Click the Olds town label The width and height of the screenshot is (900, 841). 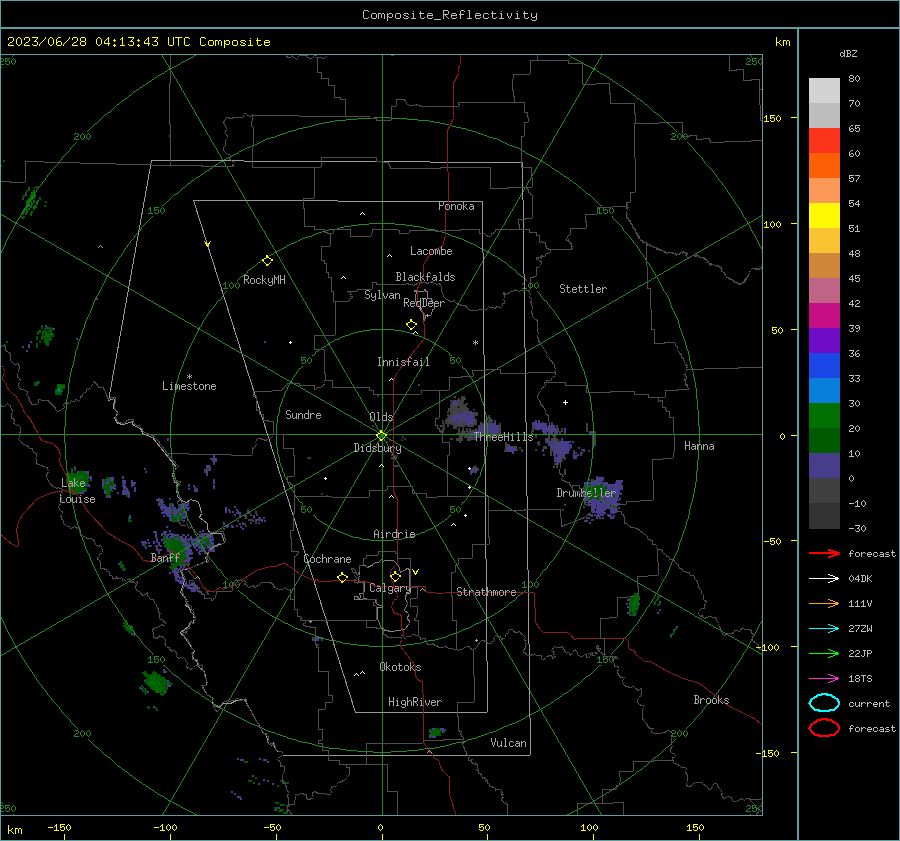[381, 417]
